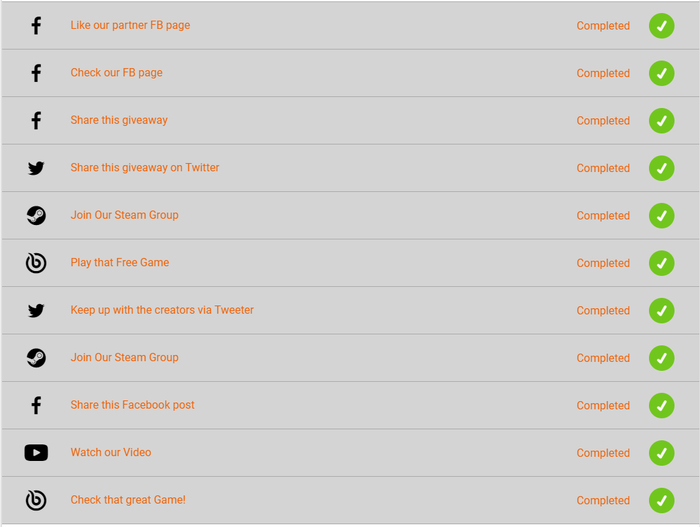Open the "Watch our Video" link
Image resolution: width=700 pixels, height=527 pixels.
(110, 453)
